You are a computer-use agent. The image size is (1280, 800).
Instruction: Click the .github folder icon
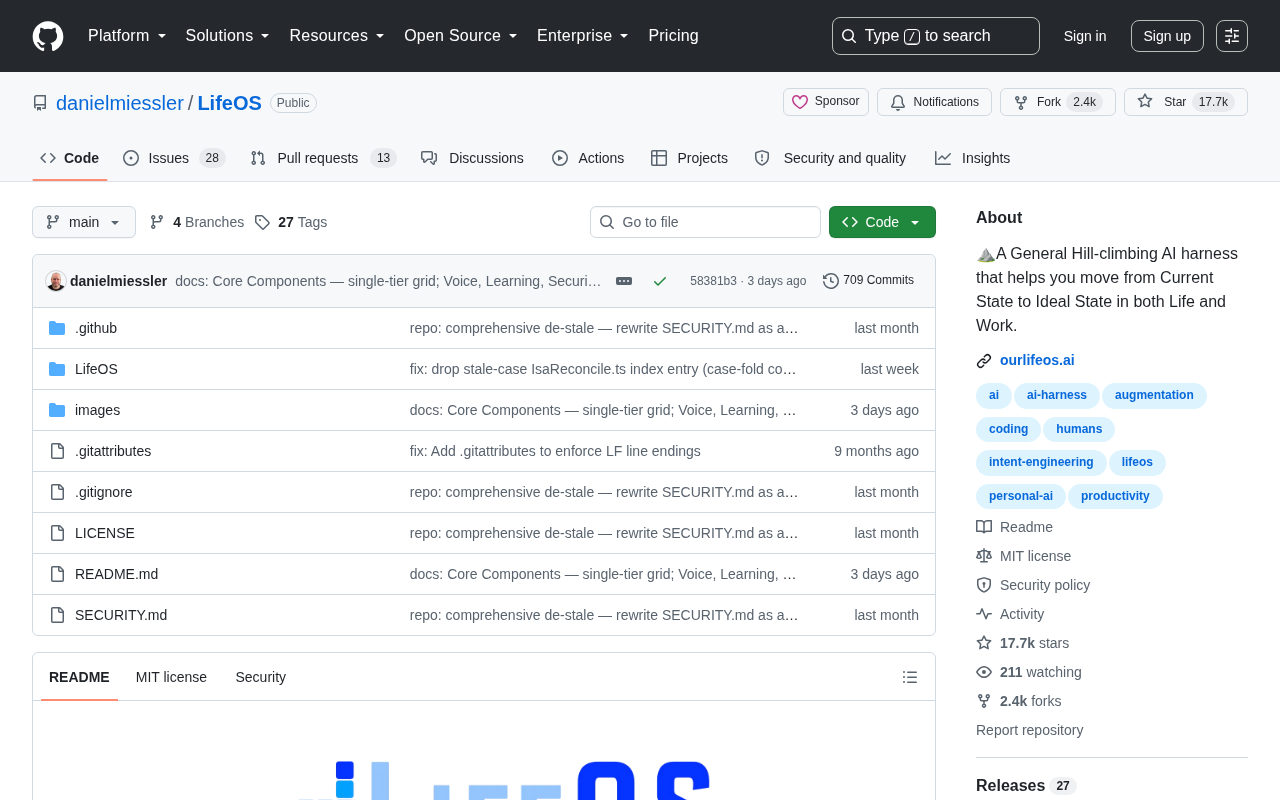click(x=57, y=328)
